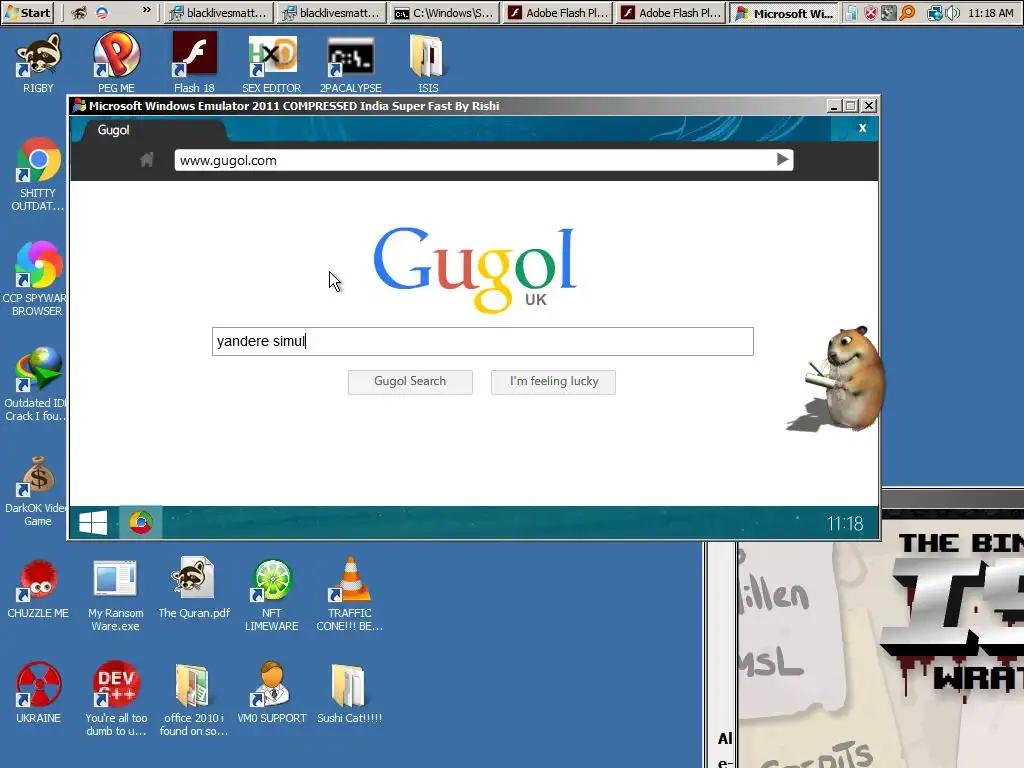Screen dimensions: 1024x768
Task: Click the home icon beside address bar
Action: tap(146, 160)
